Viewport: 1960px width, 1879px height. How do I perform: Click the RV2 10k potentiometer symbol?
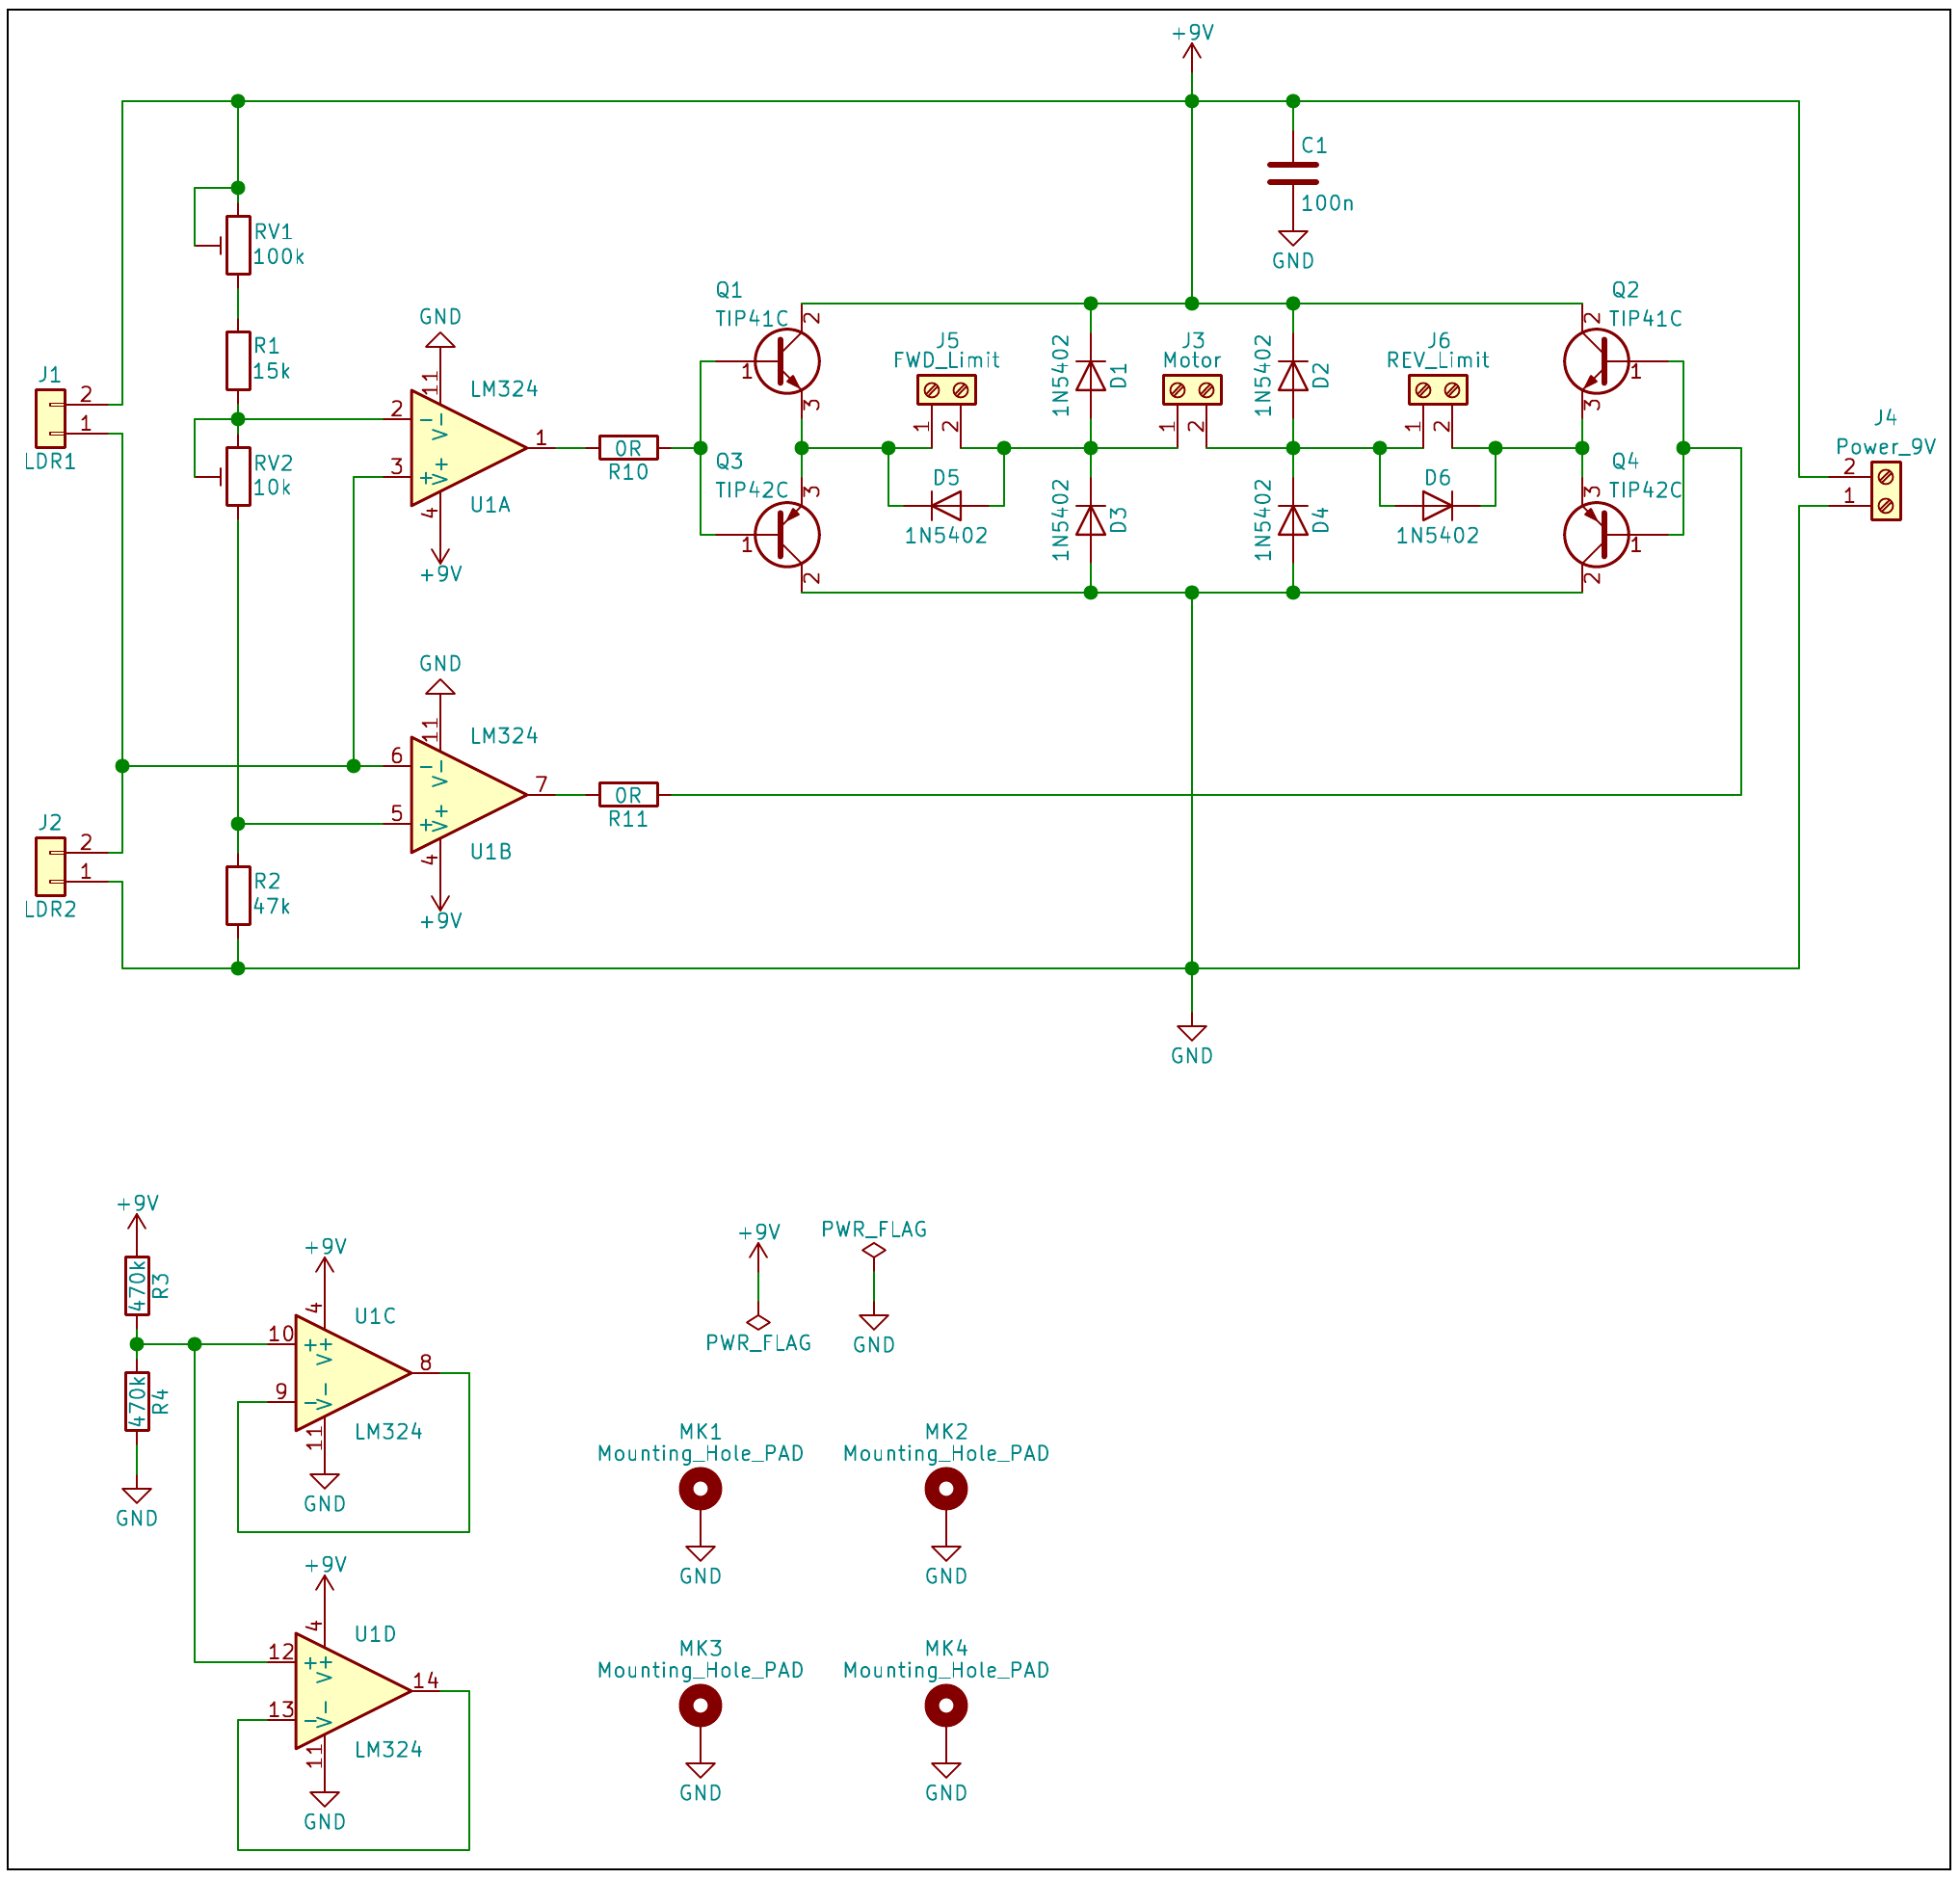(x=238, y=476)
